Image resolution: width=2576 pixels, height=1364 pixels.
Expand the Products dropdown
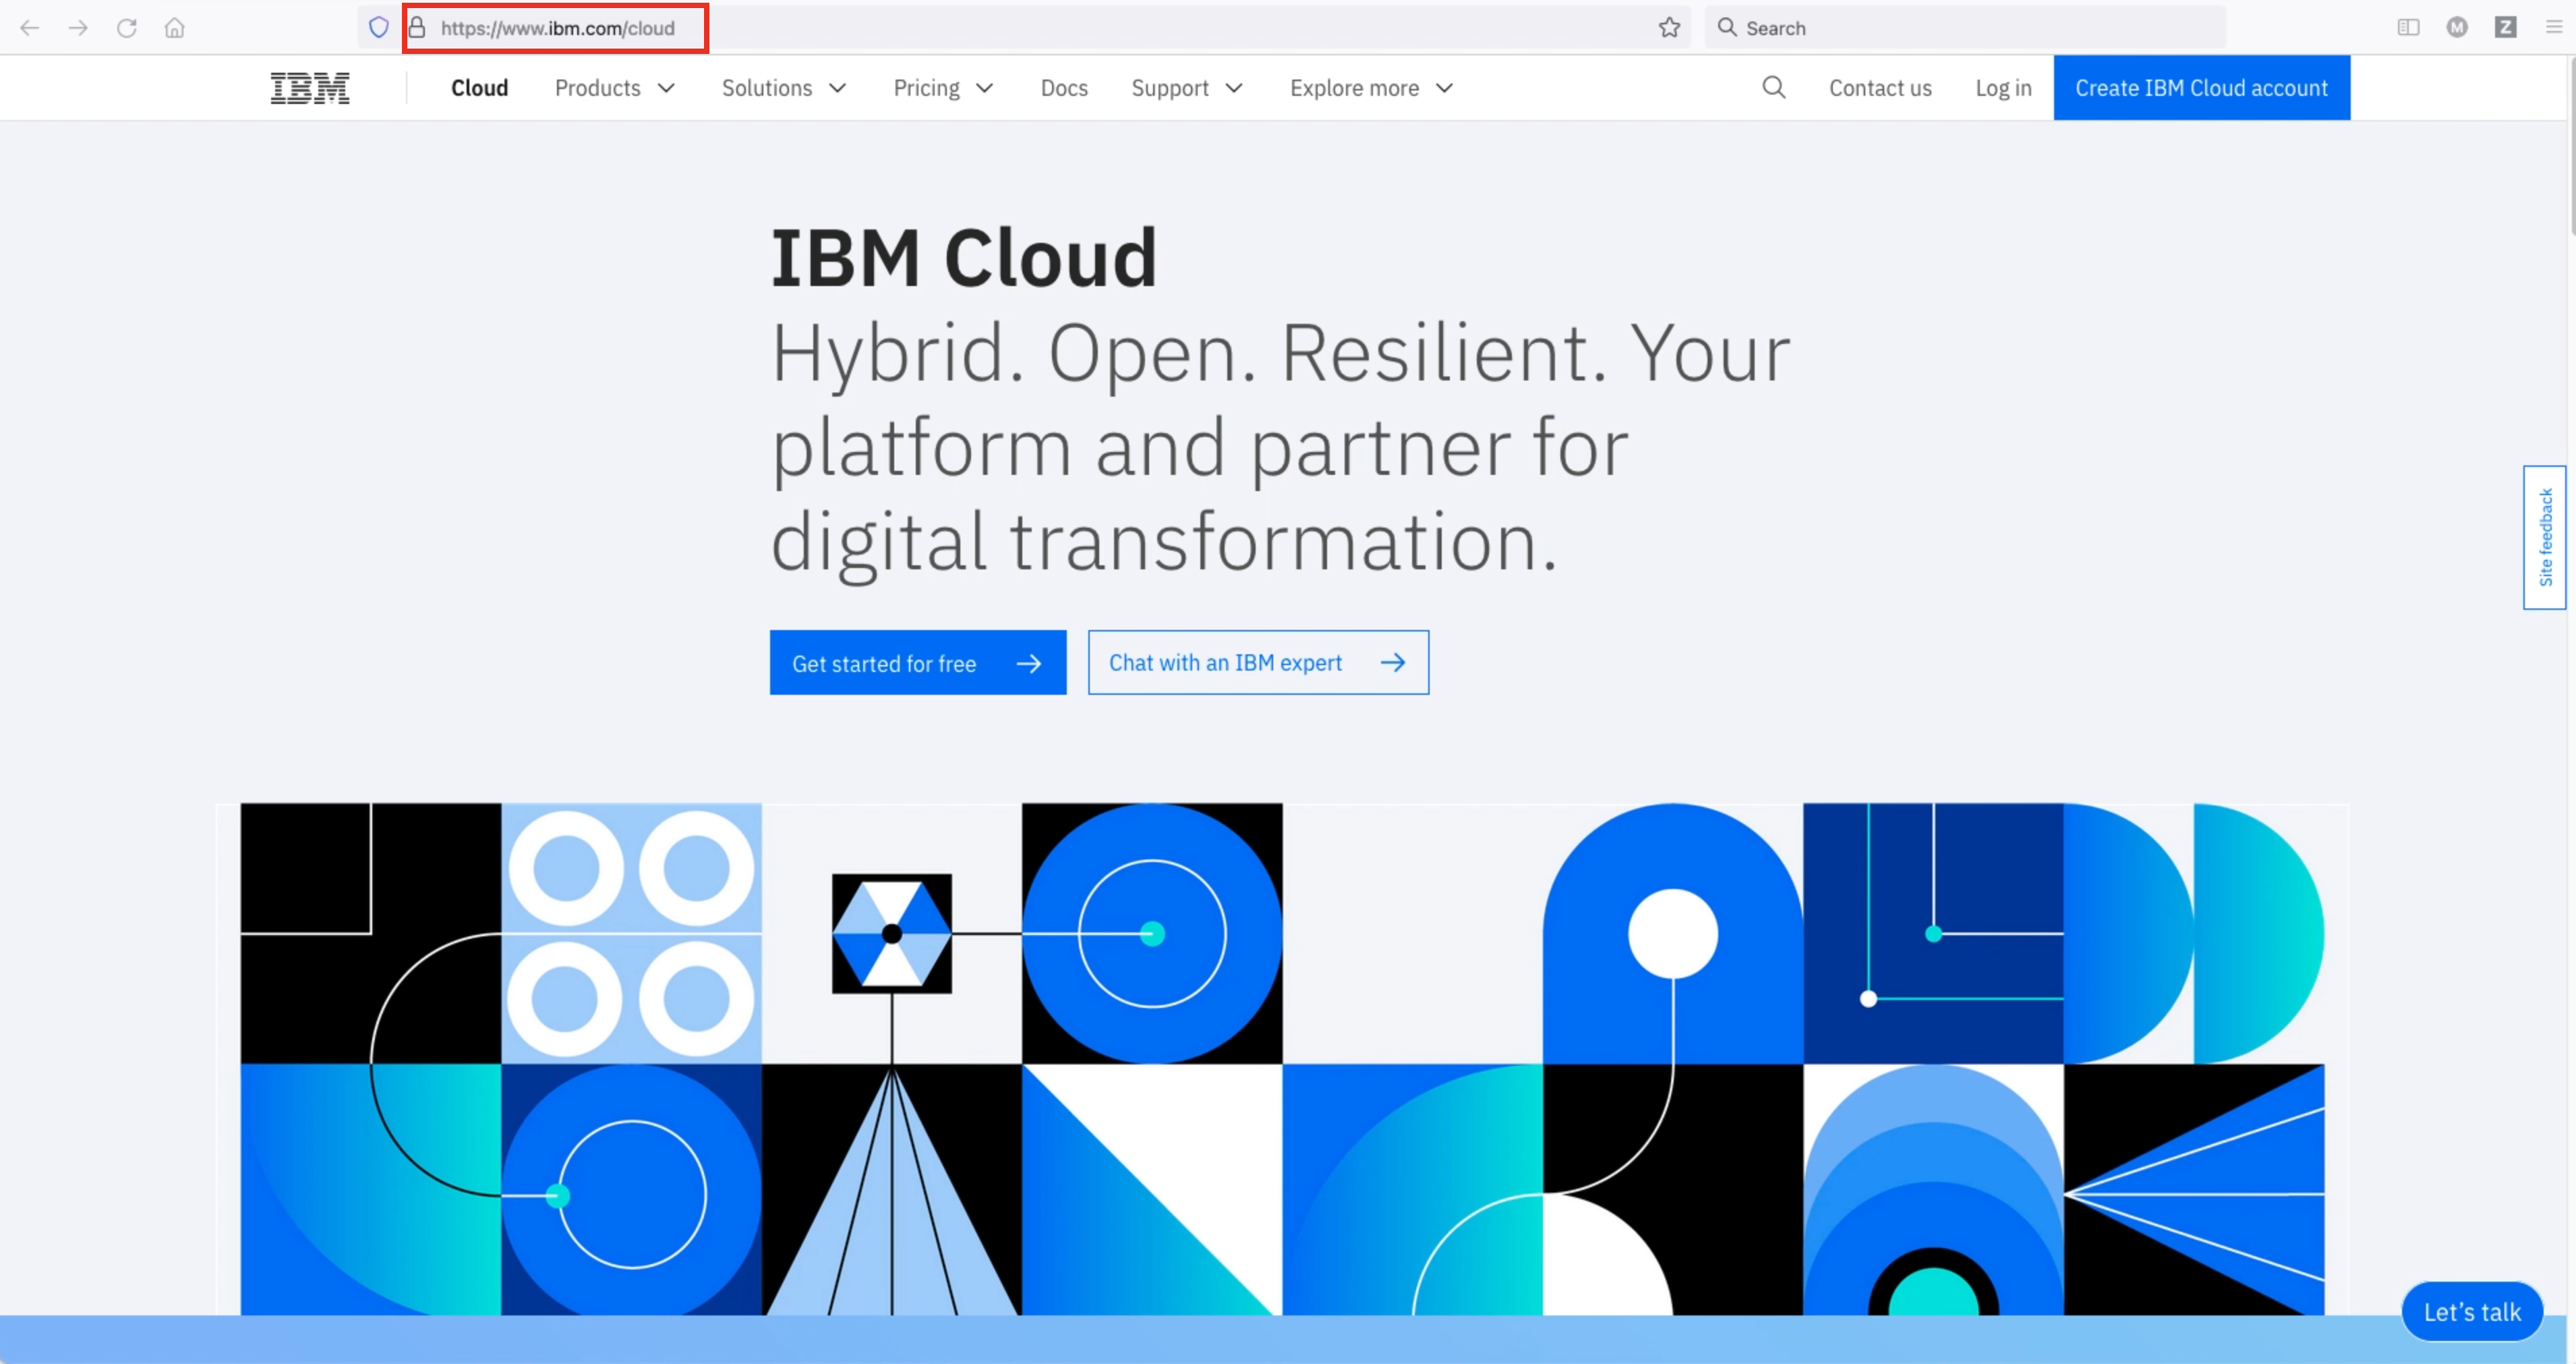pyautogui.click(x=614, y=88)
